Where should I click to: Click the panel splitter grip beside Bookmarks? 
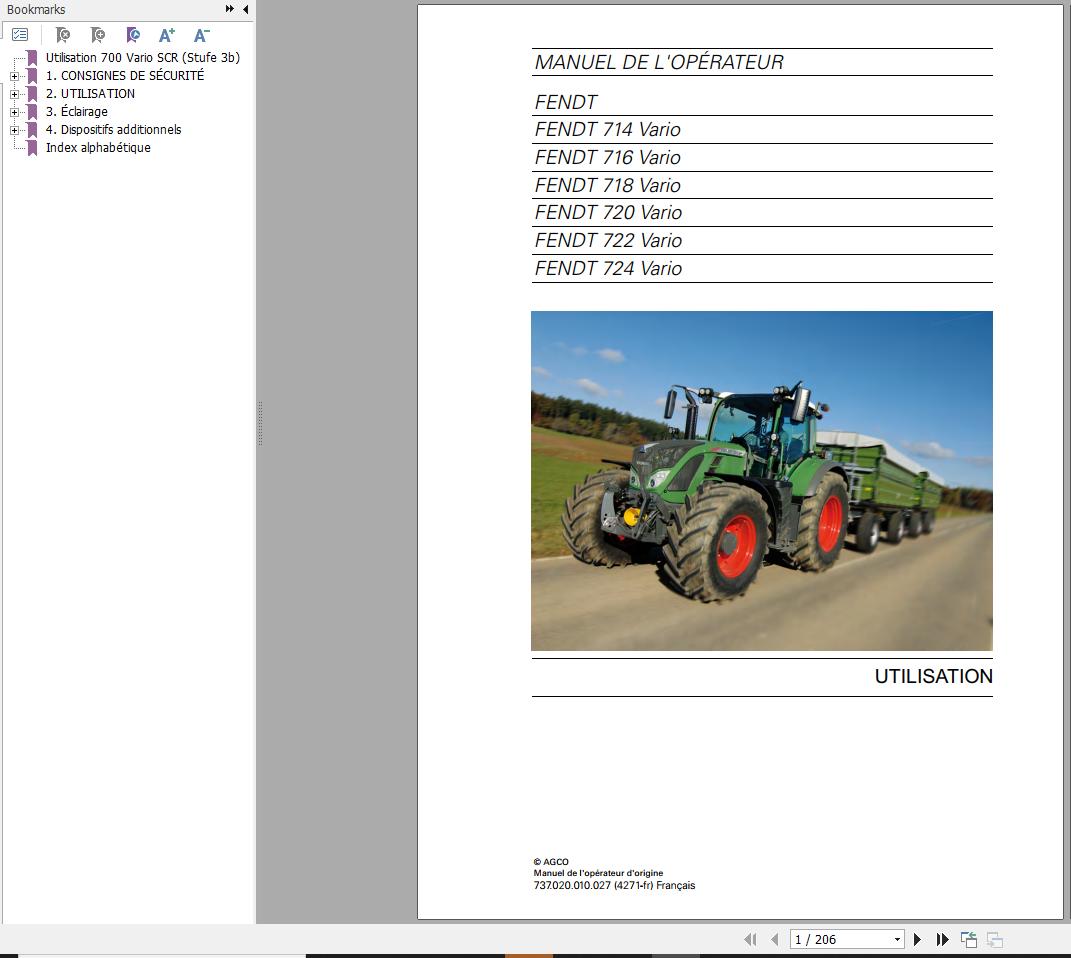tap(260, 423)
